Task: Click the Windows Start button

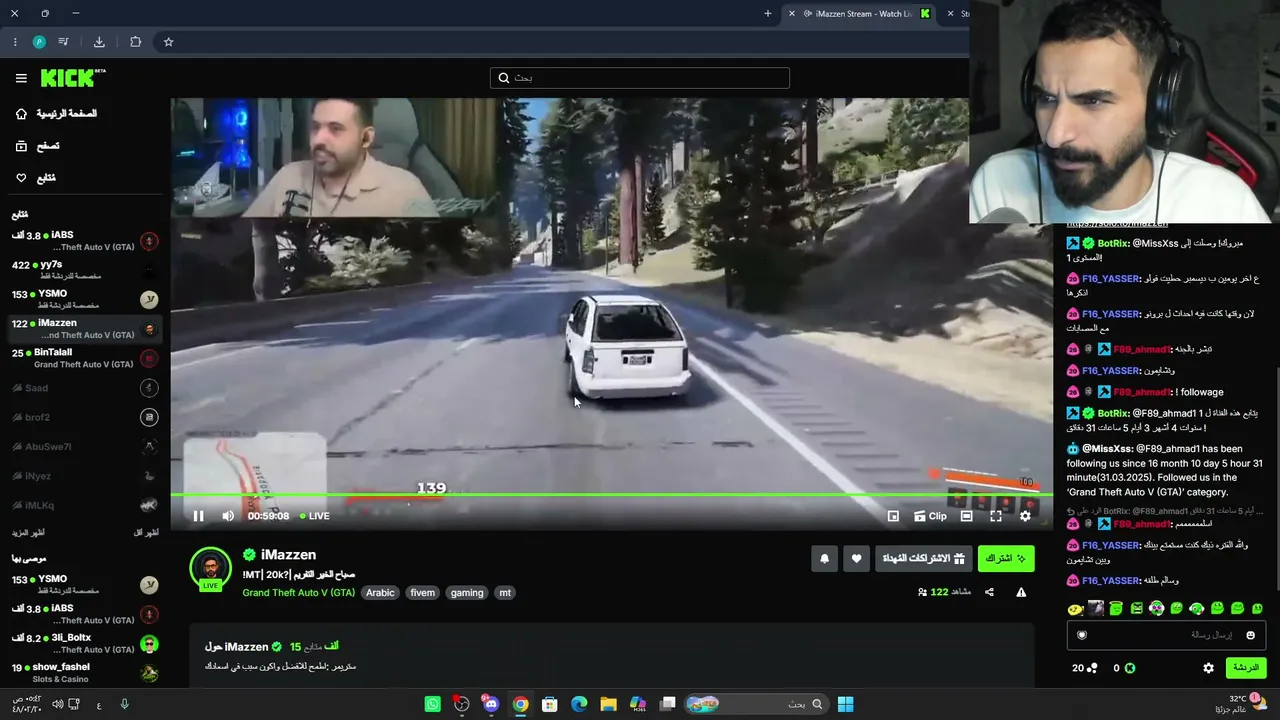Action: 845,704
